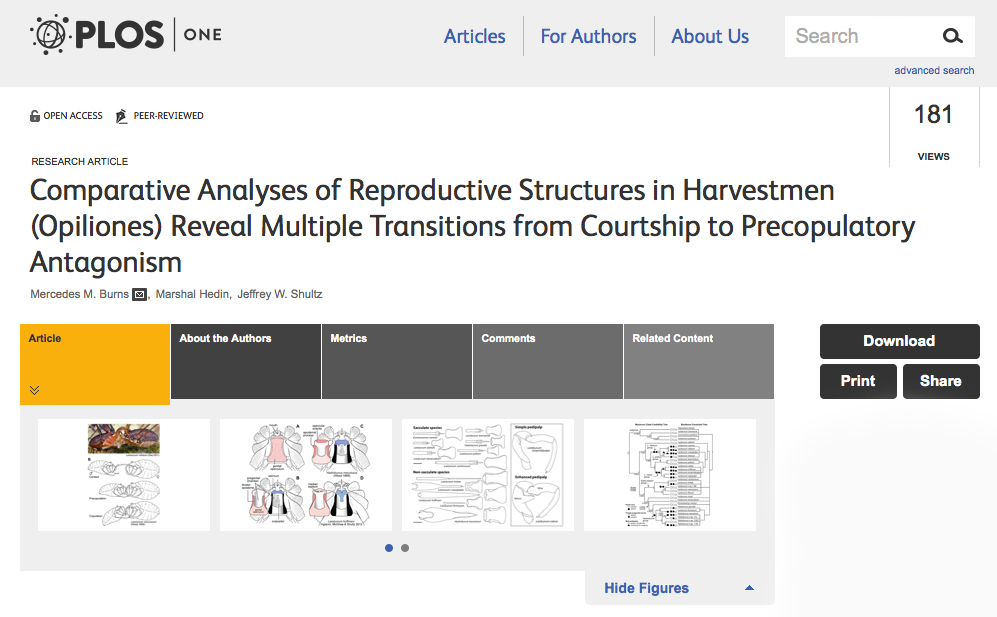
Task: Select the first carousel page dot
Action: click(389, 548)
